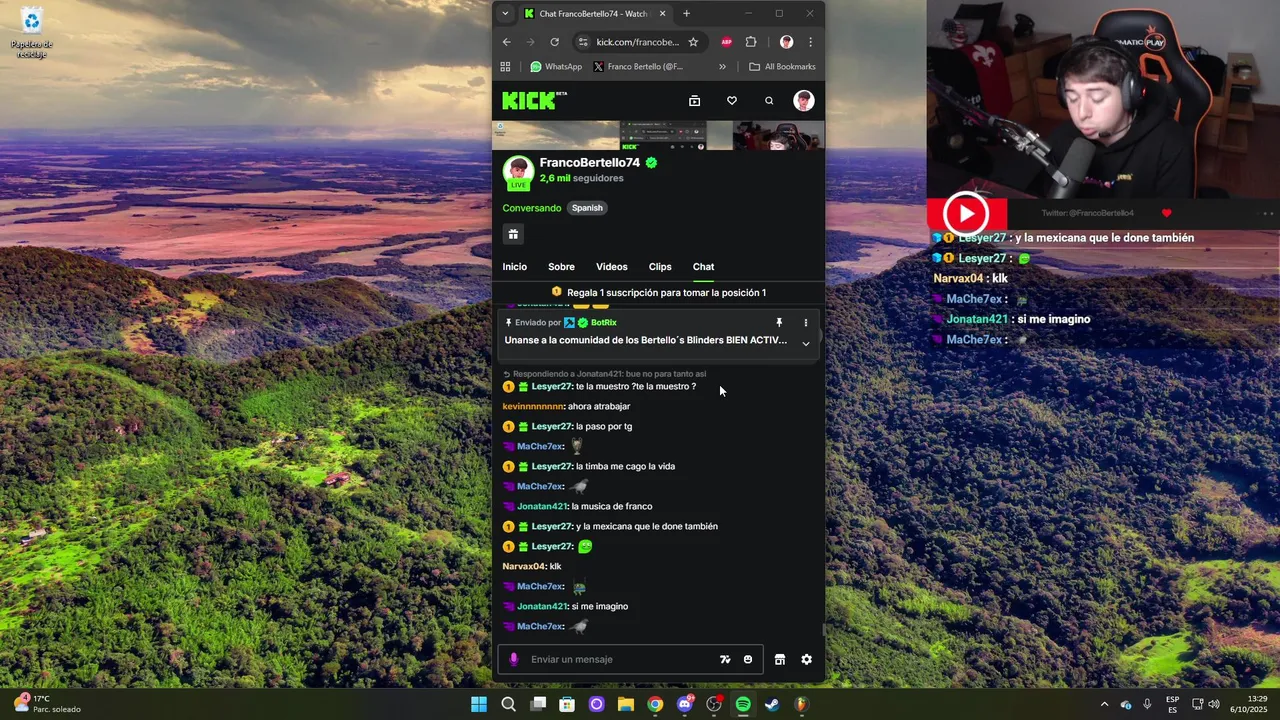Image resolution: width=1280 pixels, height=720 pixels.
Task: Switch to the Sobre tab
Action: coord(561,267)
